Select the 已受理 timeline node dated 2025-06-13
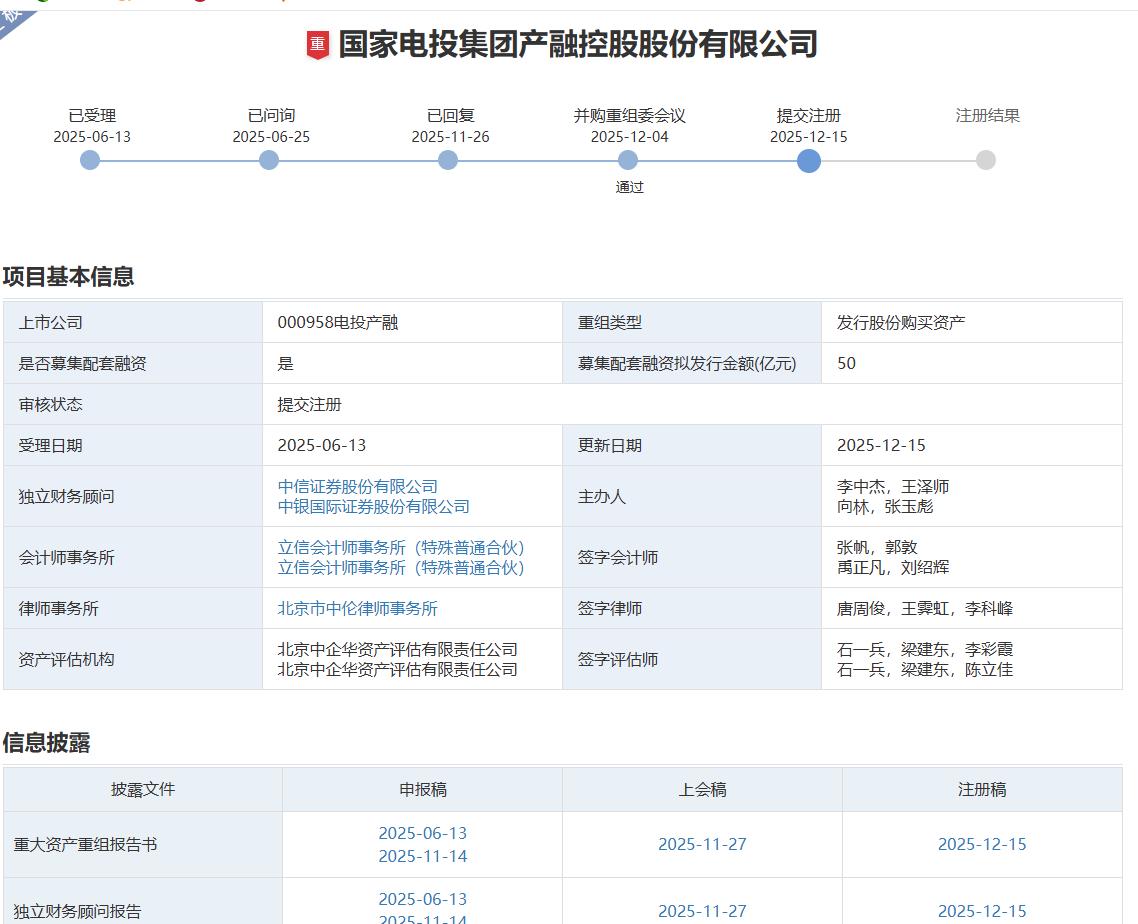Screen dimensions: 1138x924 pos(90,160)
